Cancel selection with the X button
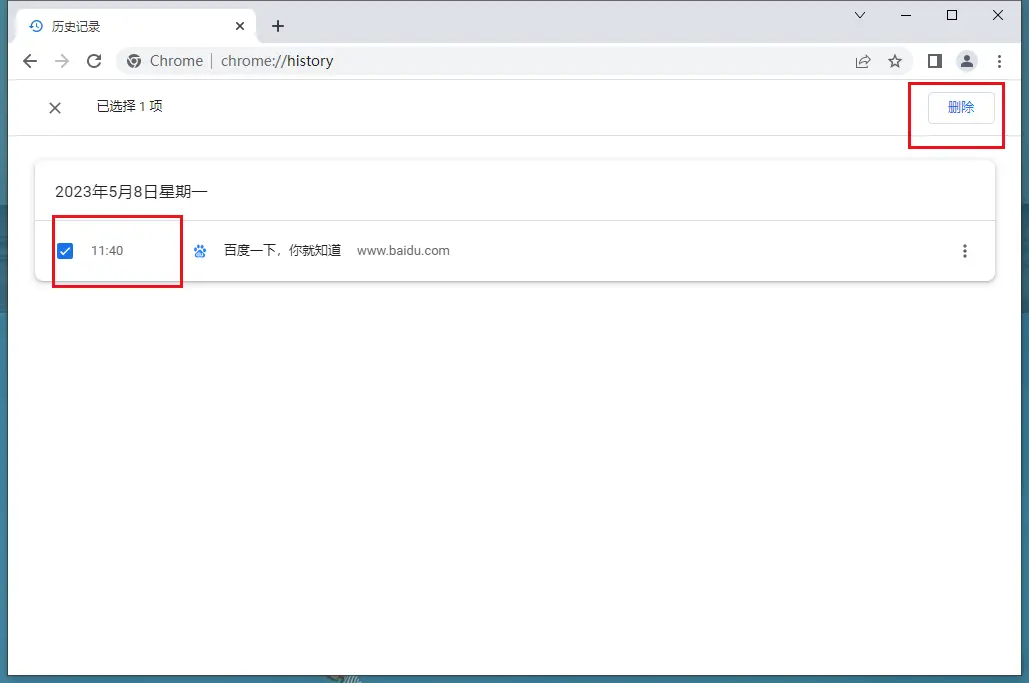The height and width of the screenshot is (683, 1029). click(55, 108)
